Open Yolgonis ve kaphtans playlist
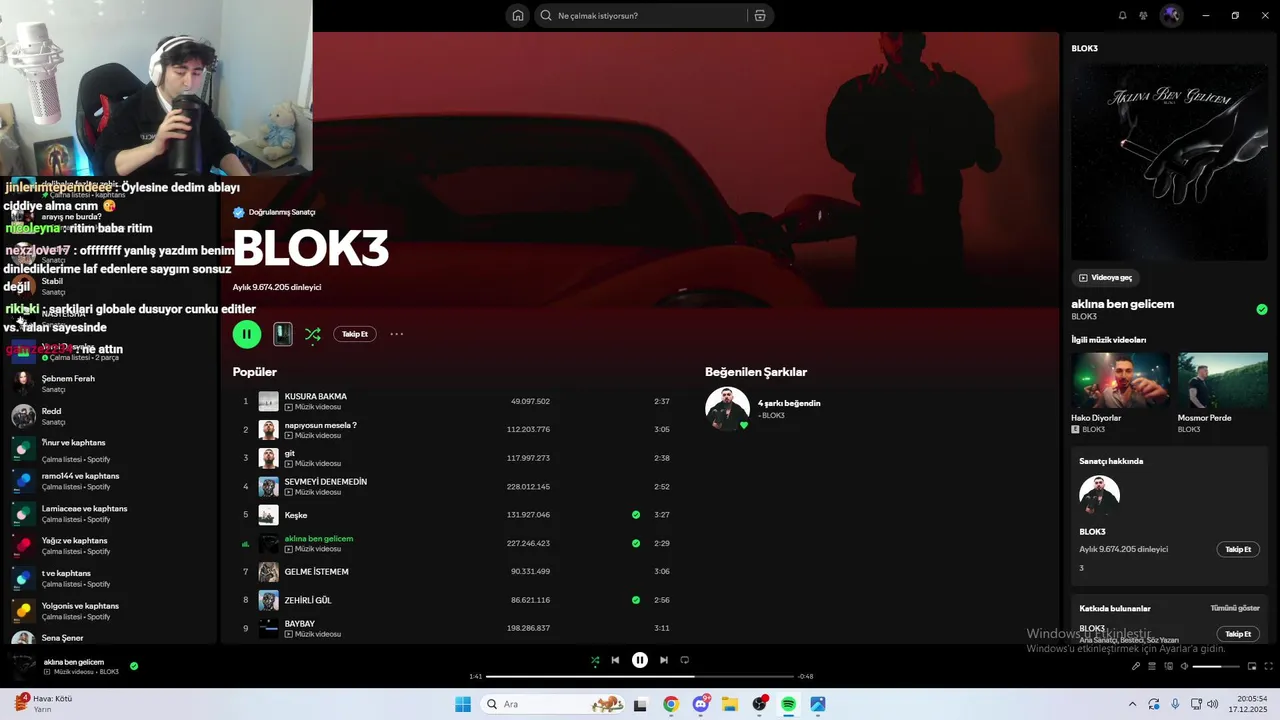Screen dimensions: 1280x720 (113, 611)
